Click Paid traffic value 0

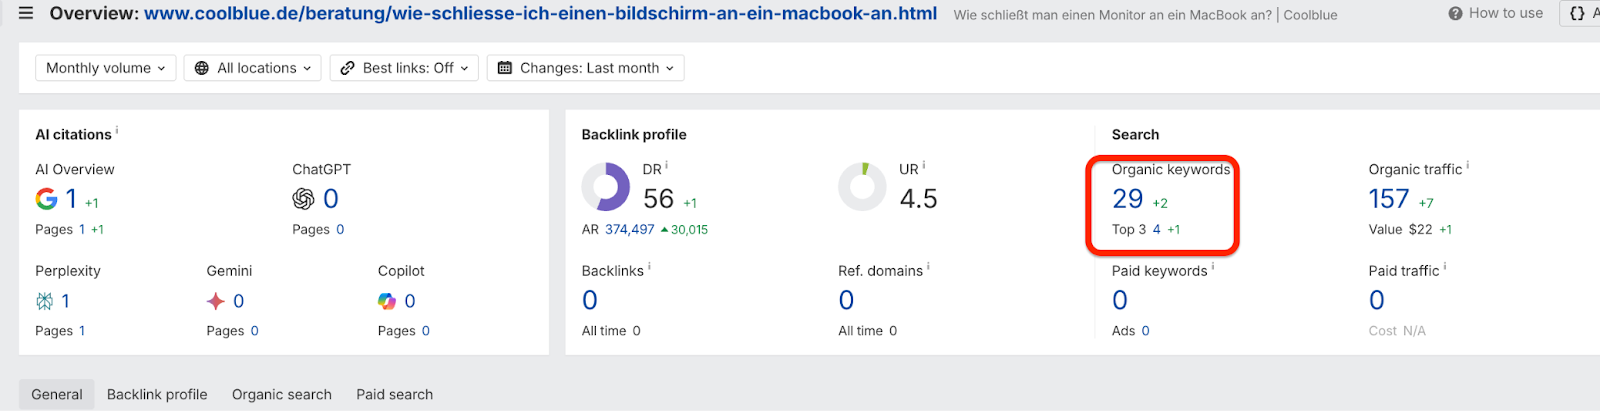tap(1377, 300)
